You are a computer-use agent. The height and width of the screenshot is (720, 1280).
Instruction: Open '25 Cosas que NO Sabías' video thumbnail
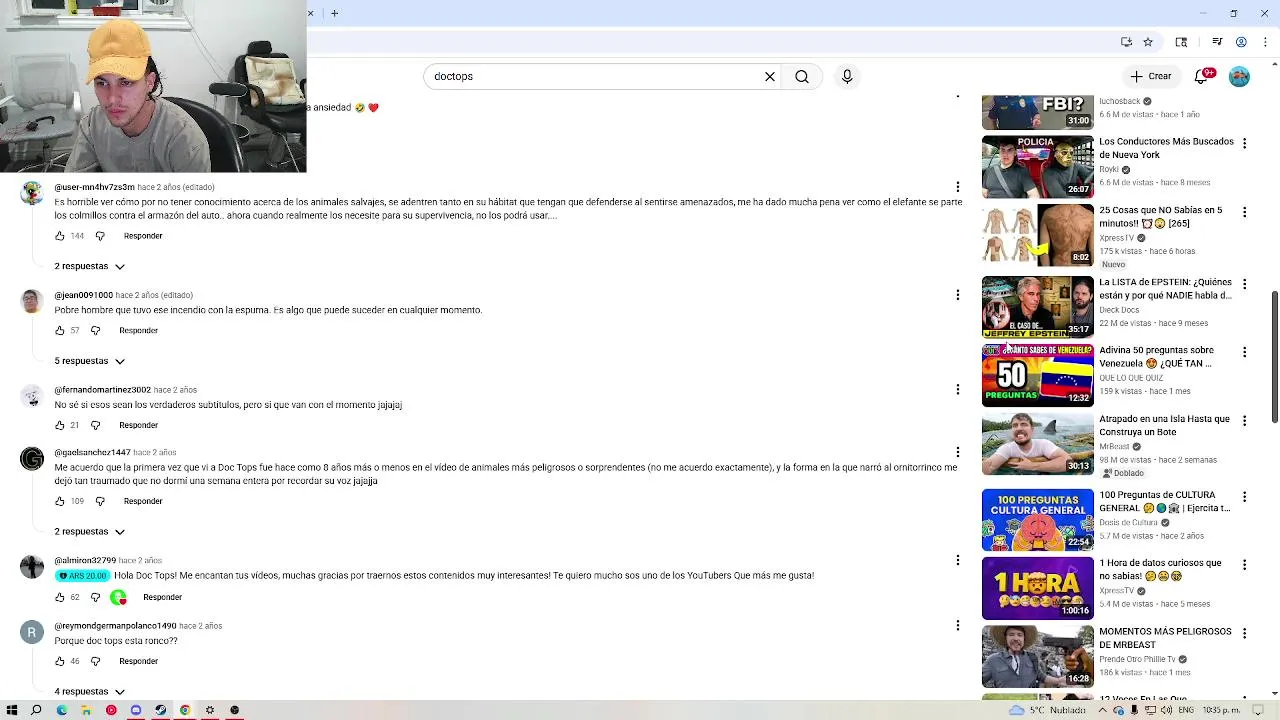(x=1038, y=235)
